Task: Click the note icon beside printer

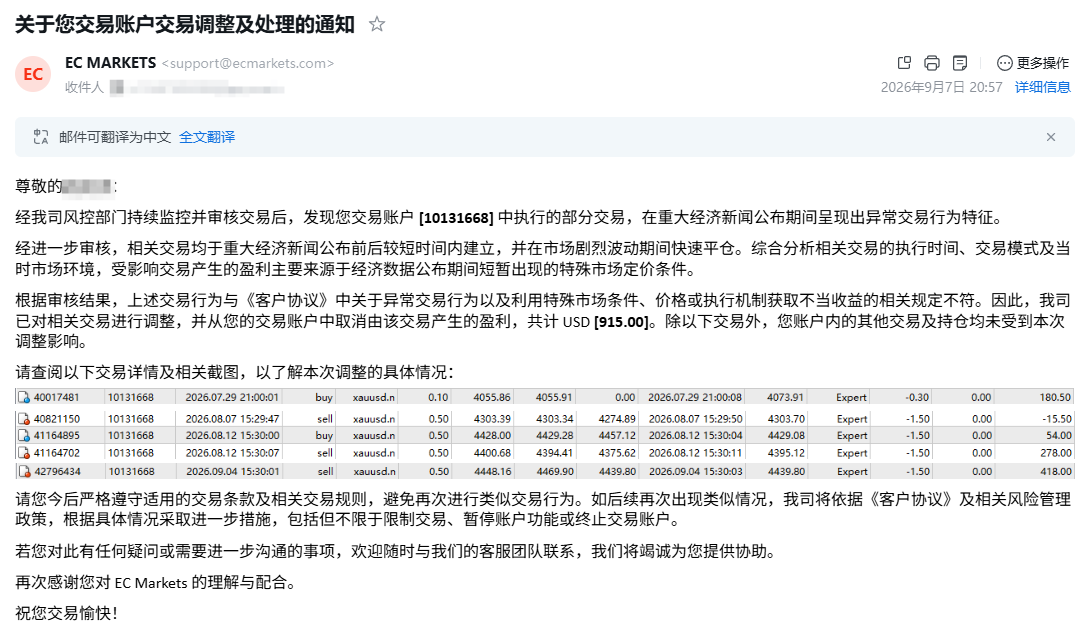Action: pyautogui.click(x=960, y=63)
